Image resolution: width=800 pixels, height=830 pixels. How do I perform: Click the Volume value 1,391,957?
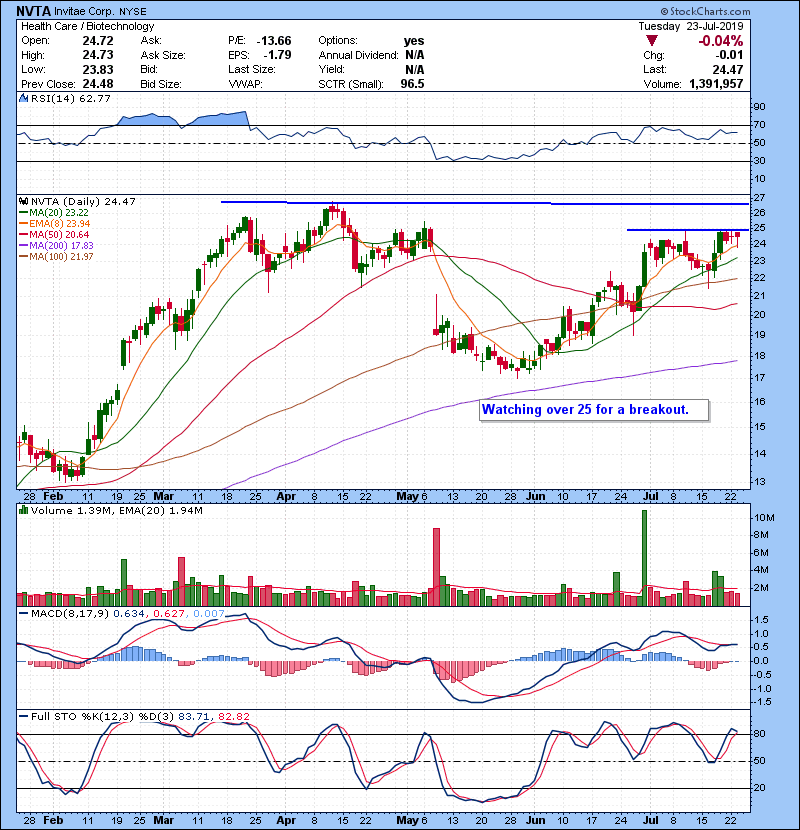tap(716, 84)
